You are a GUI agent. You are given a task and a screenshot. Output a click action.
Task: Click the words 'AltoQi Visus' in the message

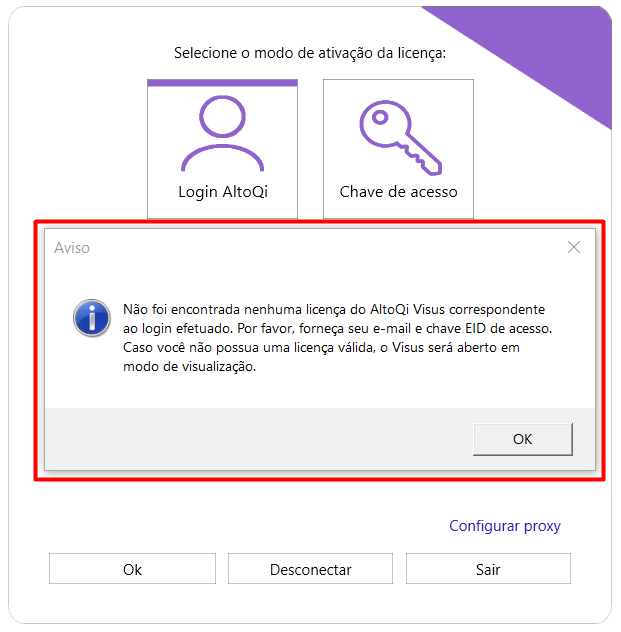[407, 310]
